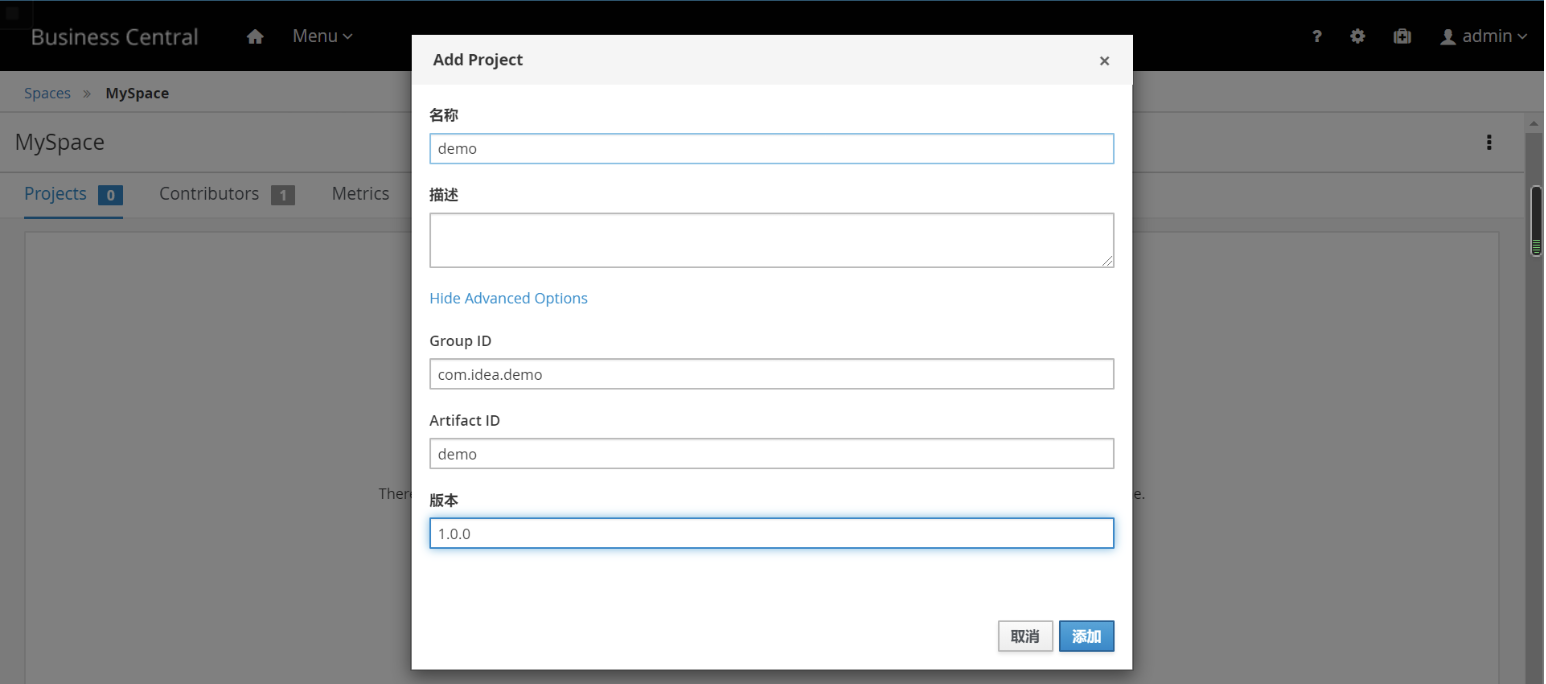1546x684 pixels.
Task: Click into the 描述 description textarea
Action: pos(771,240)
